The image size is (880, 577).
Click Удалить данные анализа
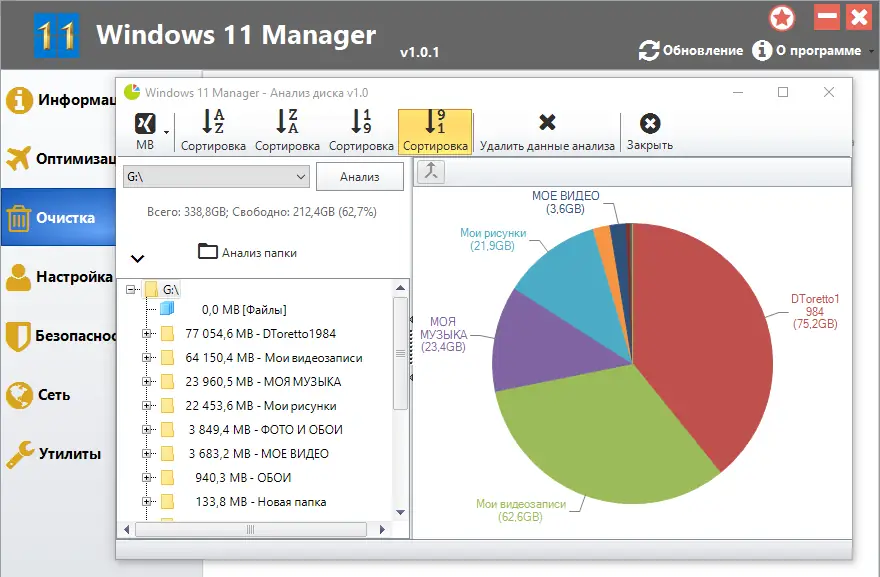tap(547, 131)
